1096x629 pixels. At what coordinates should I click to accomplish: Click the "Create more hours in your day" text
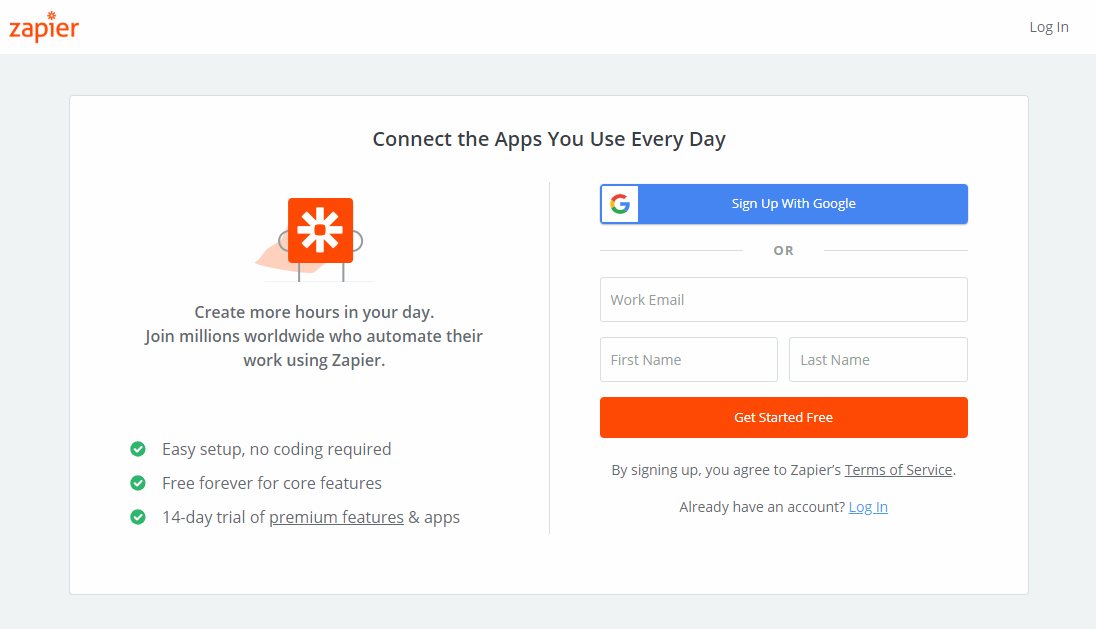coord(314,312)
